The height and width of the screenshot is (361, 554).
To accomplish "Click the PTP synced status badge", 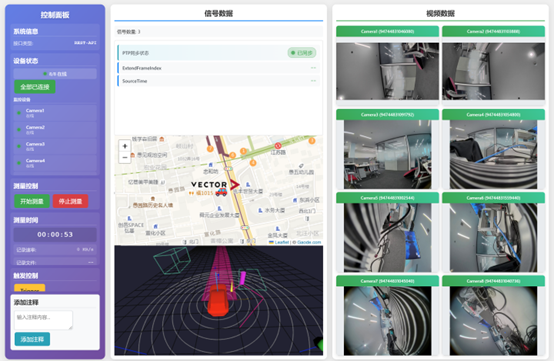I will pos(302,53).
